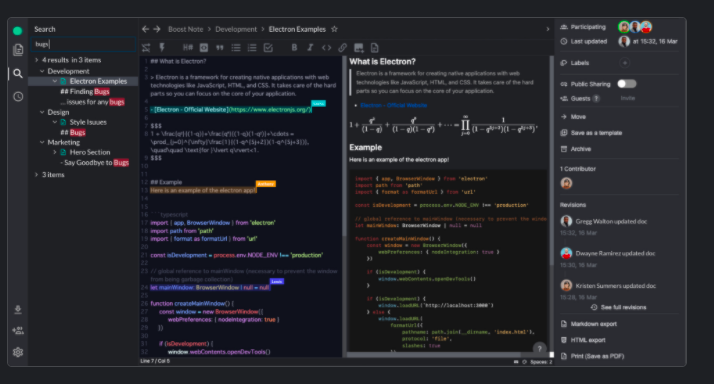714x384 pixels.
Task: Open the timeline clock sidebar icon
Action: [x=18, y=97]
